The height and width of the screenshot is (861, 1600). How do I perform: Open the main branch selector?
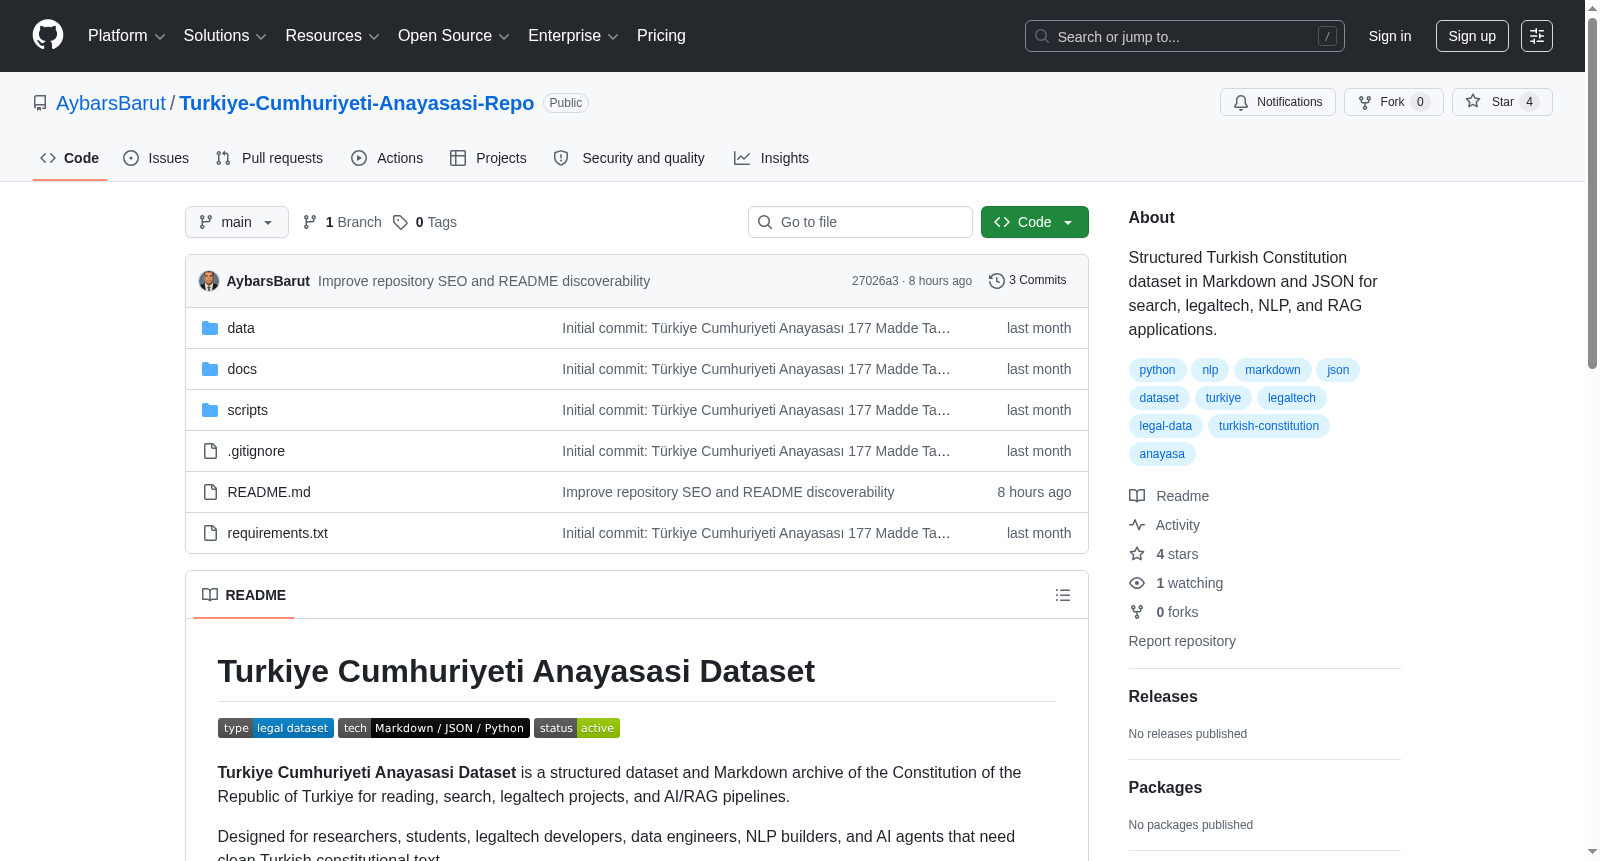coord(237,222)
